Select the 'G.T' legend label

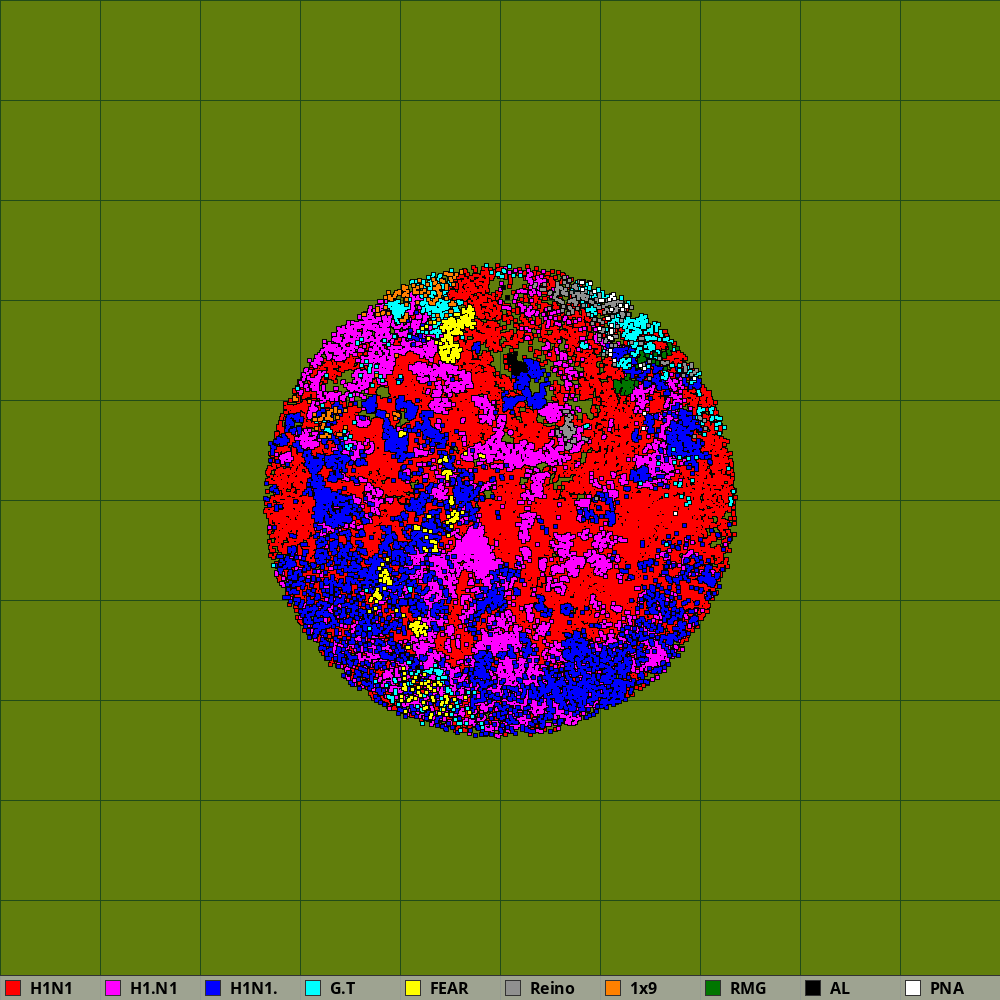tap(342, 988)
